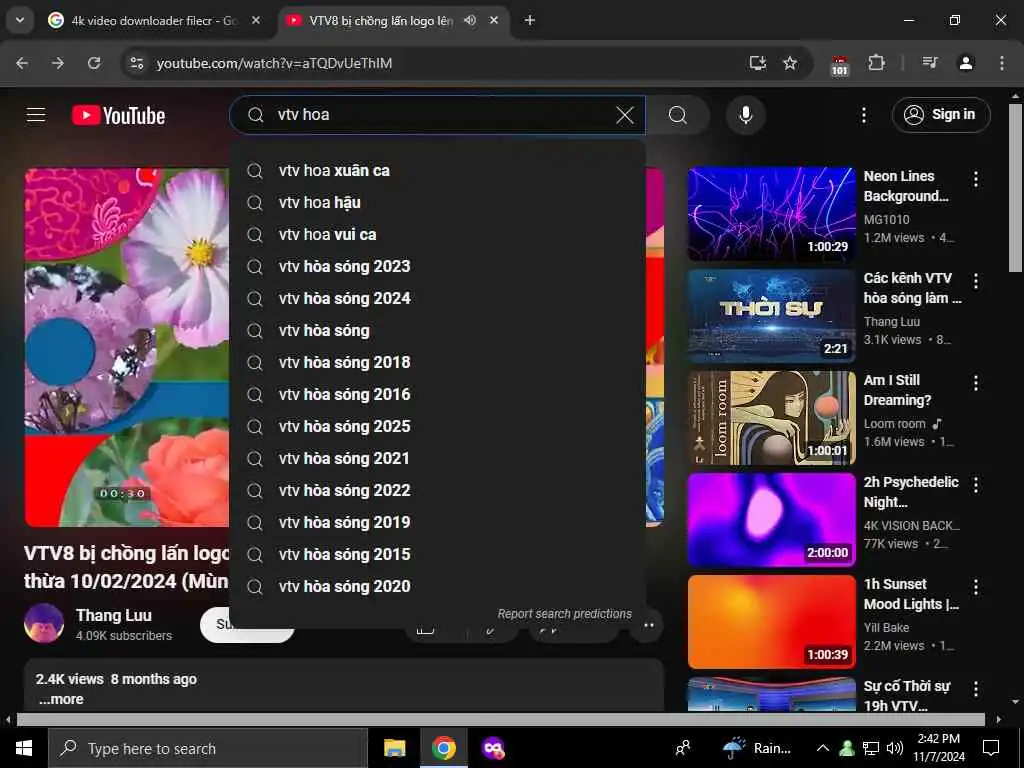Open site information icon in the address bar
This screenshot has height=768, width=1024.
point(136,63)
